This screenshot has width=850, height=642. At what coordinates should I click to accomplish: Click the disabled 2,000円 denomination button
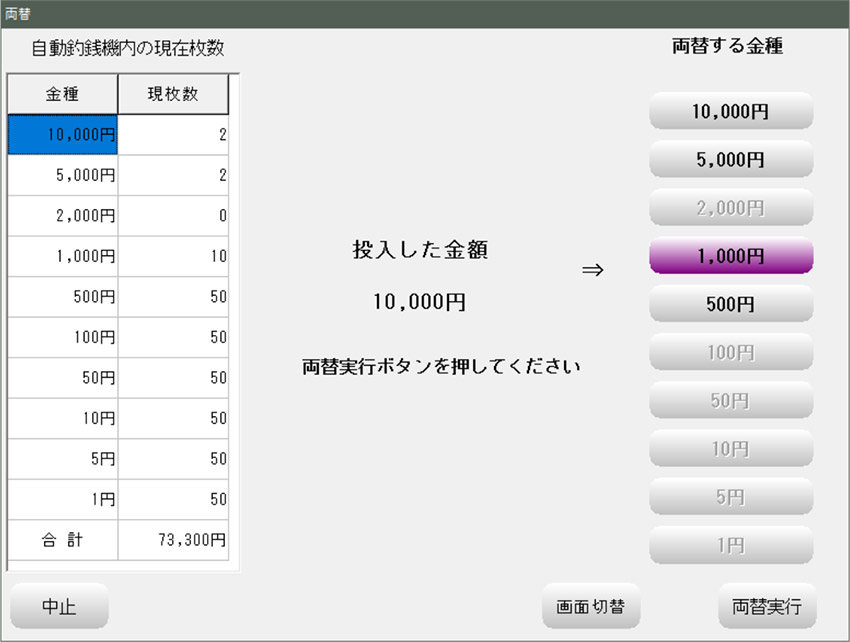[731, 208]
